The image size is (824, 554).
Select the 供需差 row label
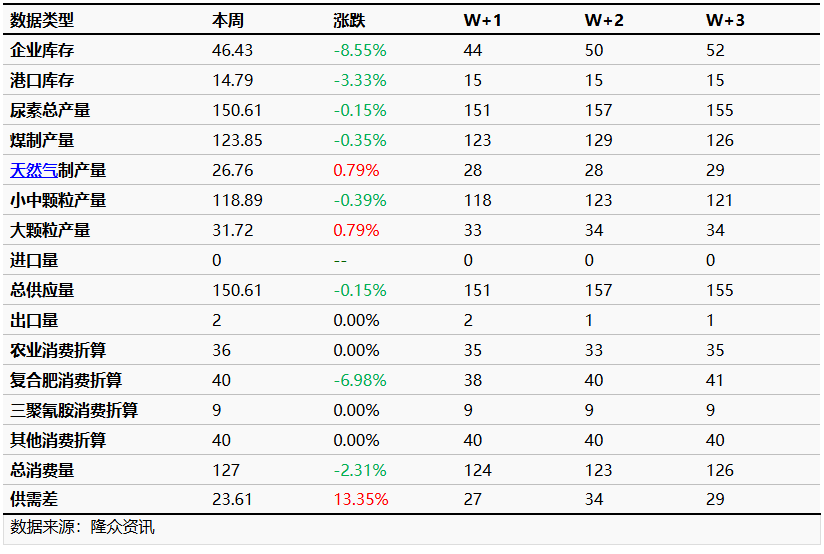pos(34,500)
